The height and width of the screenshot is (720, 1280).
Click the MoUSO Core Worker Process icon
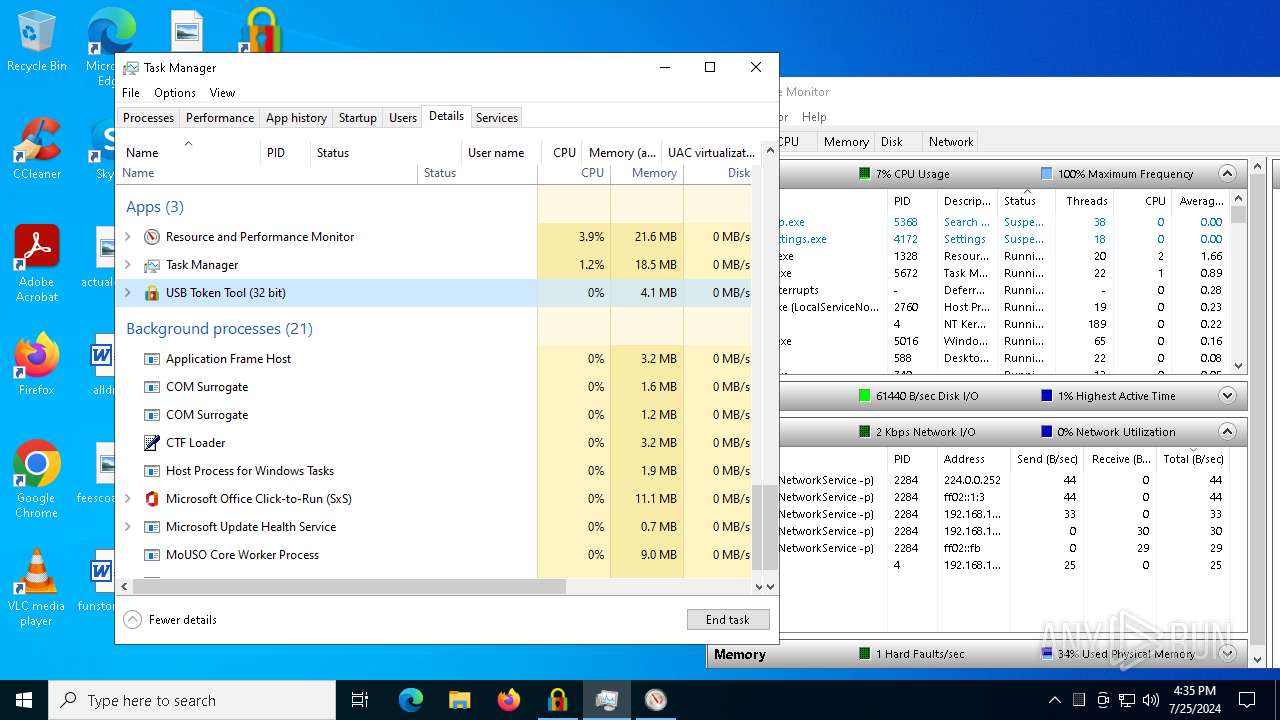[152, 555]
